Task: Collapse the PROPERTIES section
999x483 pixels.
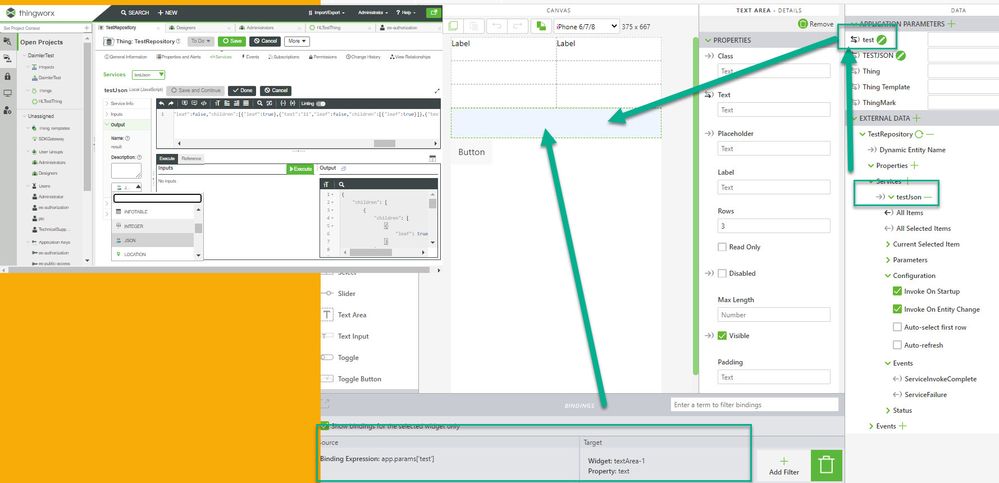Action: [707, 40]
